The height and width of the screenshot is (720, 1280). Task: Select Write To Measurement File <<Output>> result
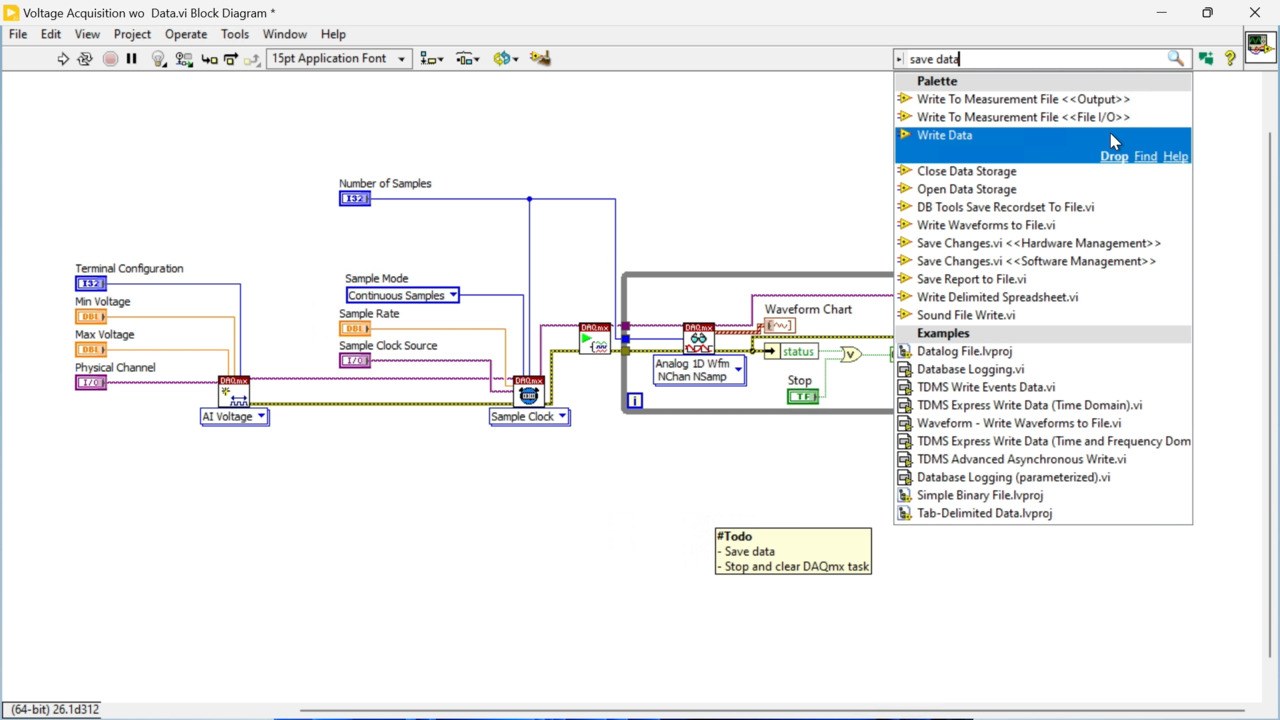1043,99
